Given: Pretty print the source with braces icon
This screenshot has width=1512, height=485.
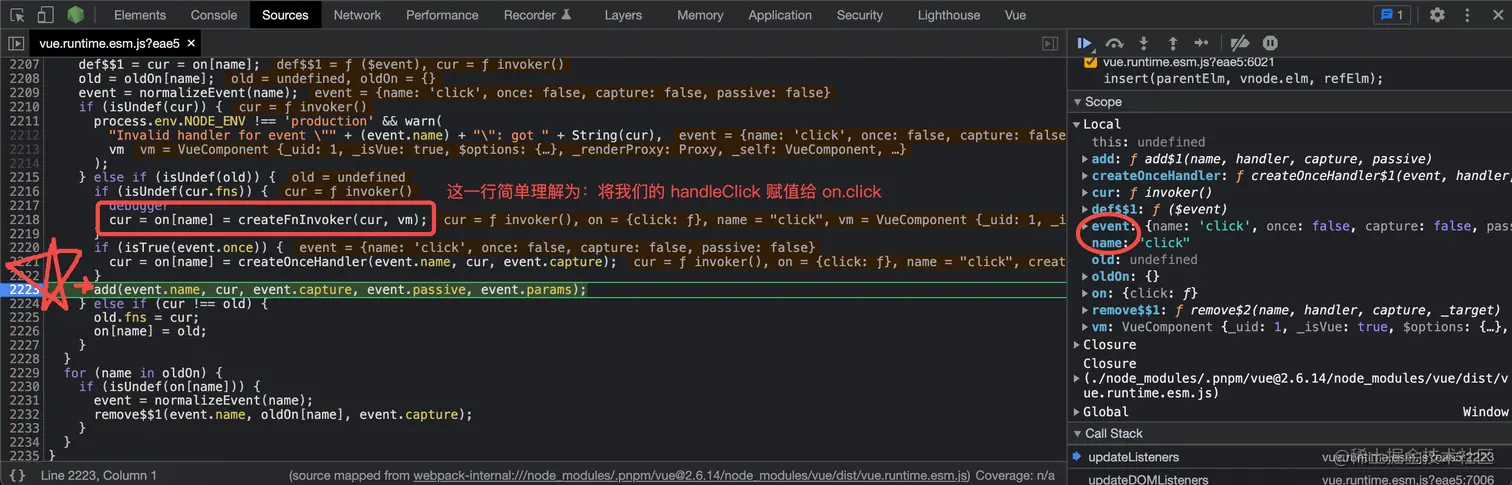Looking at the screenshot, I should click(17, 475).
